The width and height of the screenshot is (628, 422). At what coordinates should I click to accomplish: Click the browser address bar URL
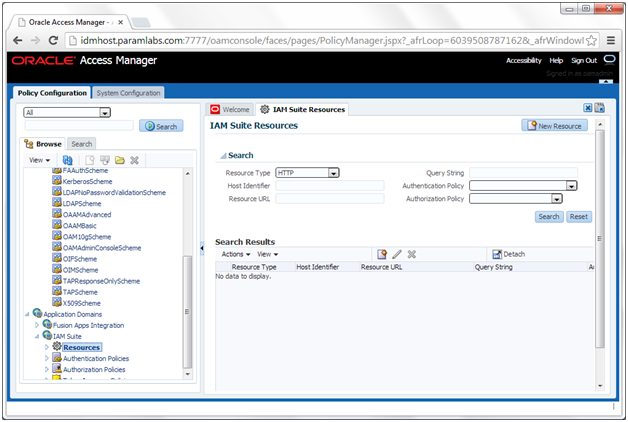pyautogui.click(x=332, y=40)
